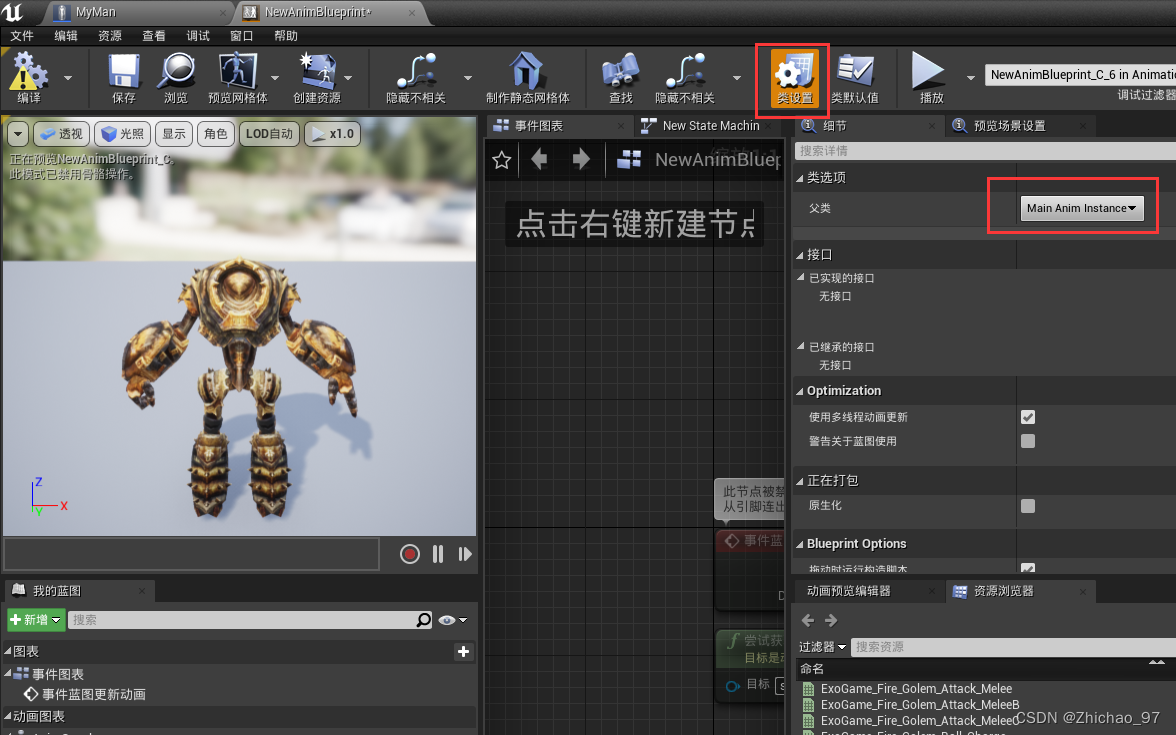Switch to the 事件图表 tab
Image resolution: width=1176 pixels, height=735 pixels.
coord(560,126)
